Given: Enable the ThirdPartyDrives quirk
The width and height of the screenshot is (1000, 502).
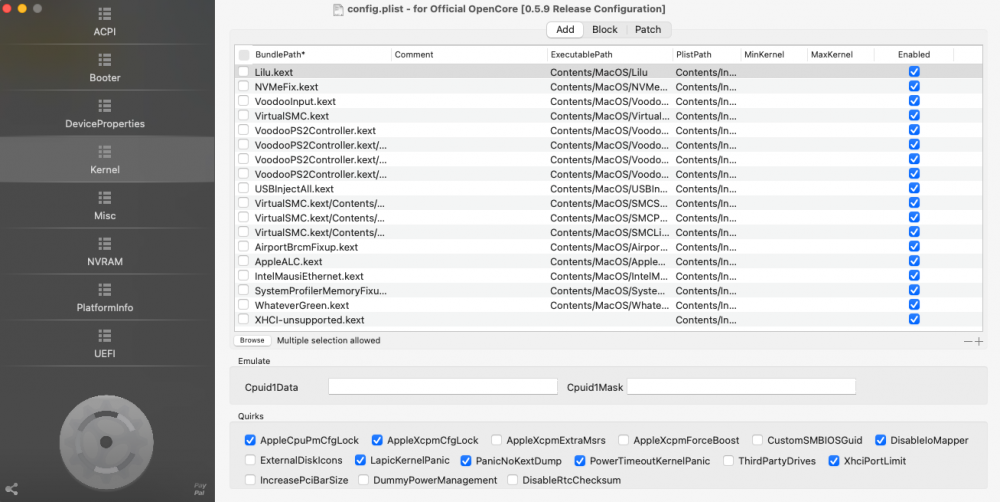Looking at the screenshot, I should coord(728,460).
